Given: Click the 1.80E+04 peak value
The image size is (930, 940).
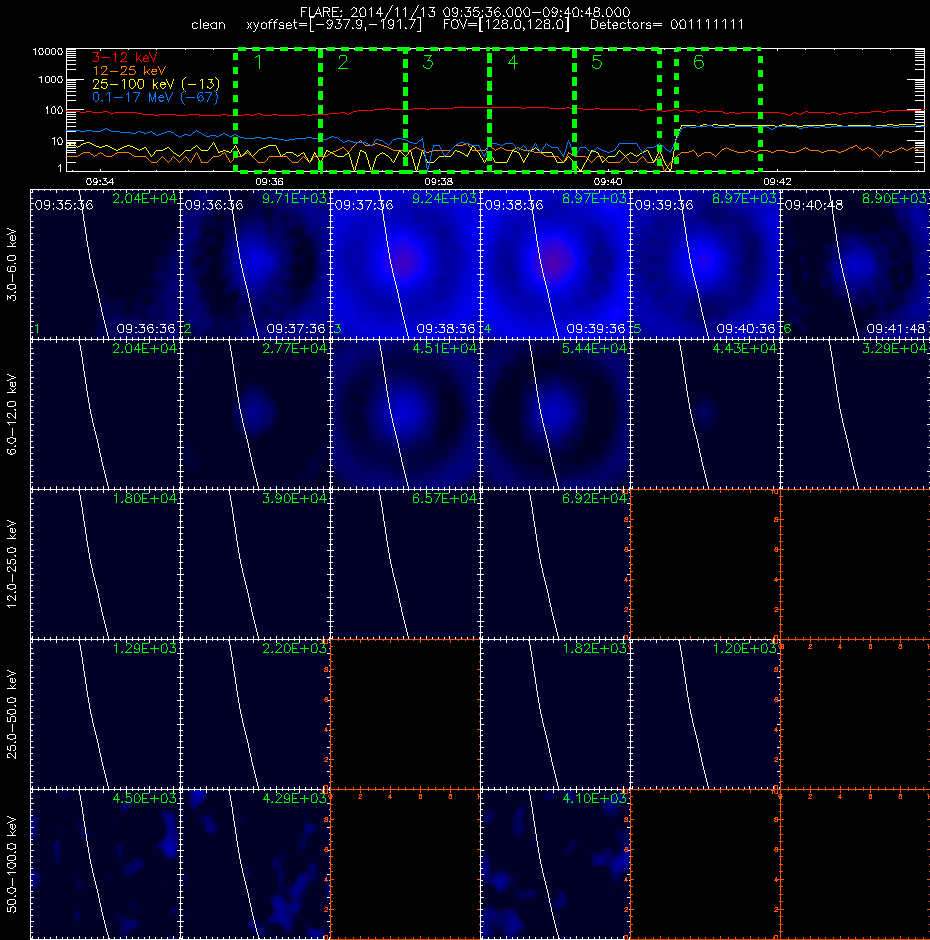Looking at the screenshot, I should point(145,498).
